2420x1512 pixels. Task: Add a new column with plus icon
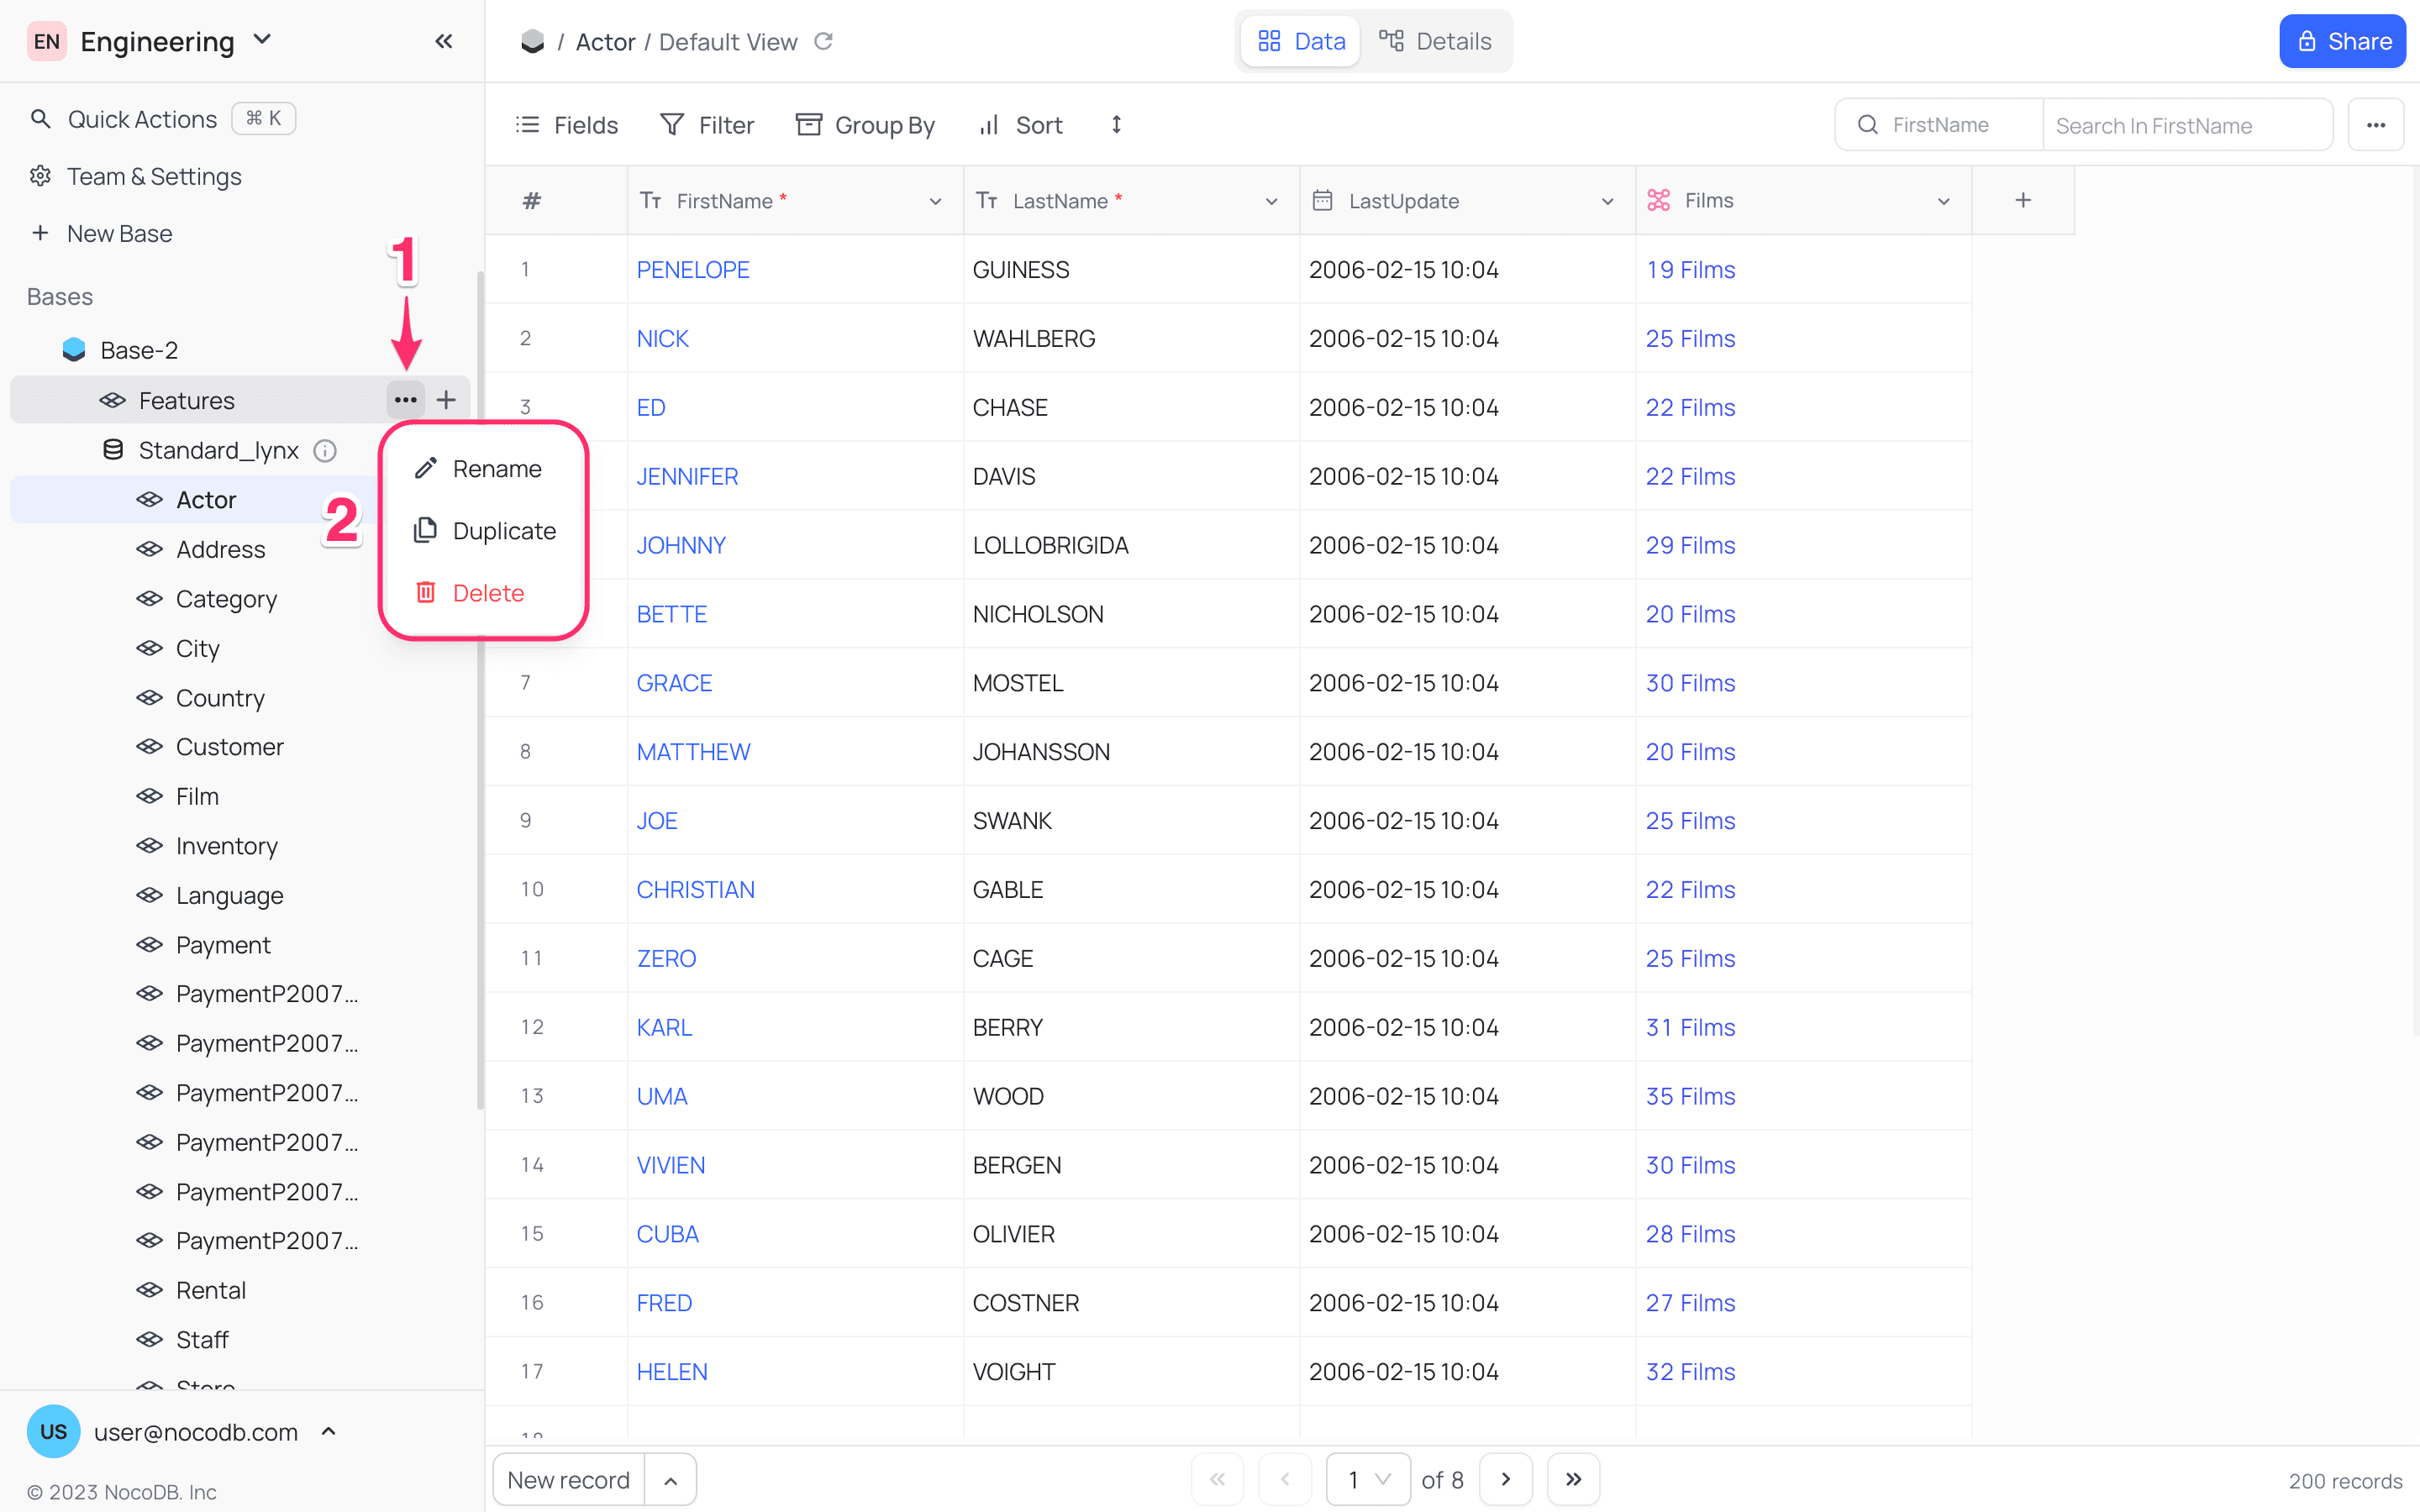[x=2022, y=200]
